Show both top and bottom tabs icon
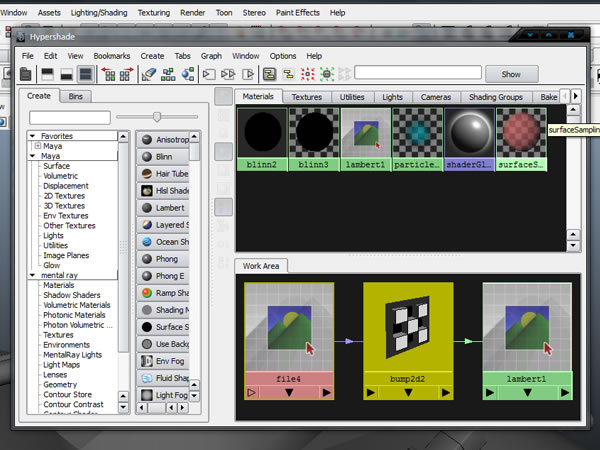 pyautogui.click(x=85, y=74)
